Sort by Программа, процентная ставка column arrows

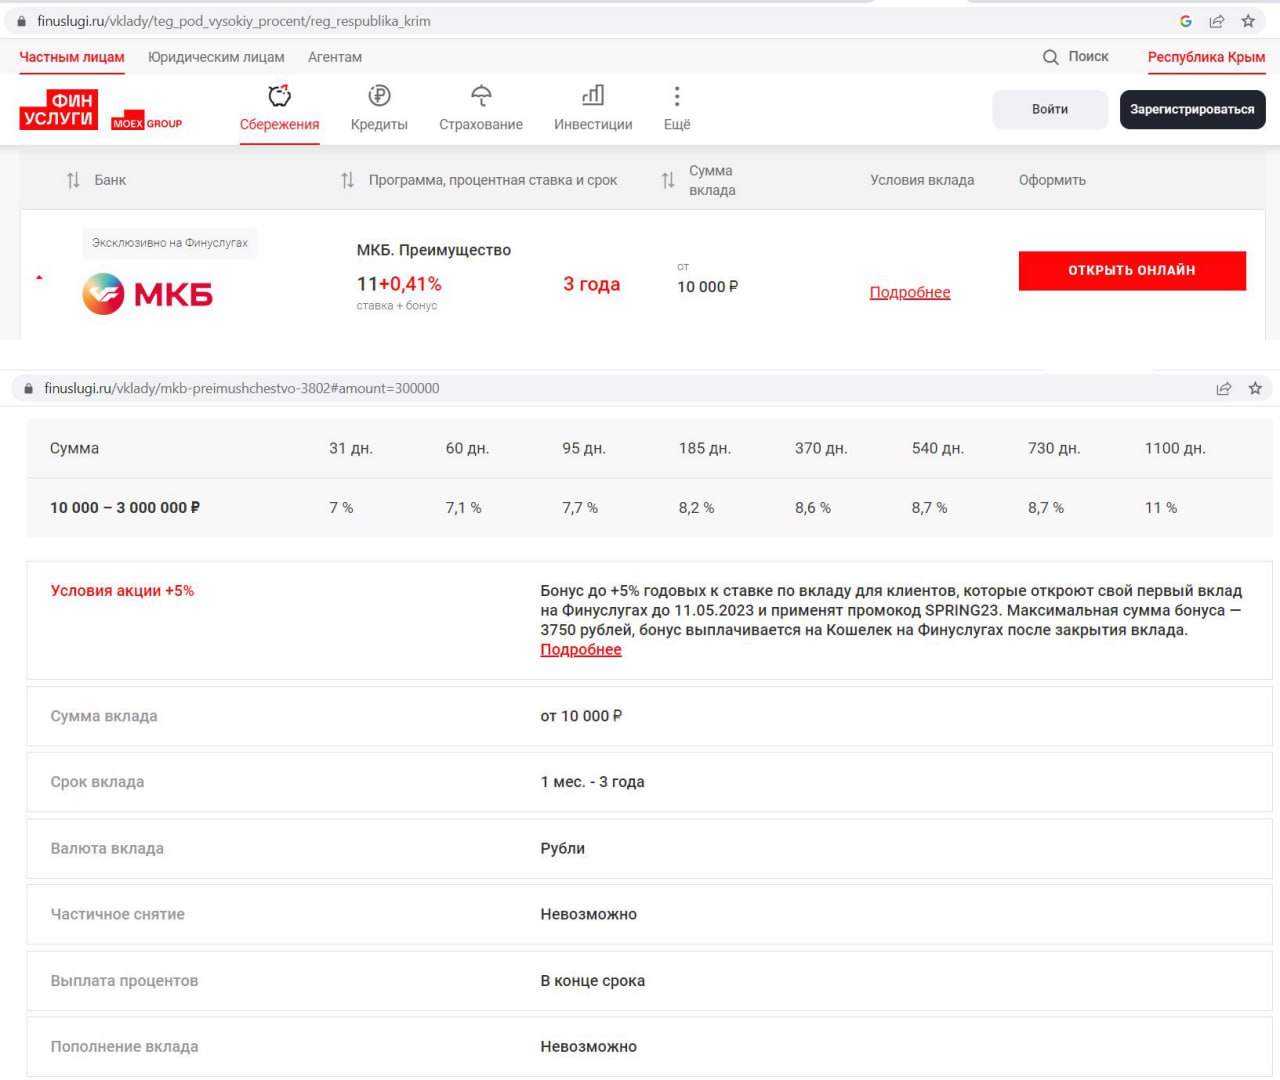[347, 180]
